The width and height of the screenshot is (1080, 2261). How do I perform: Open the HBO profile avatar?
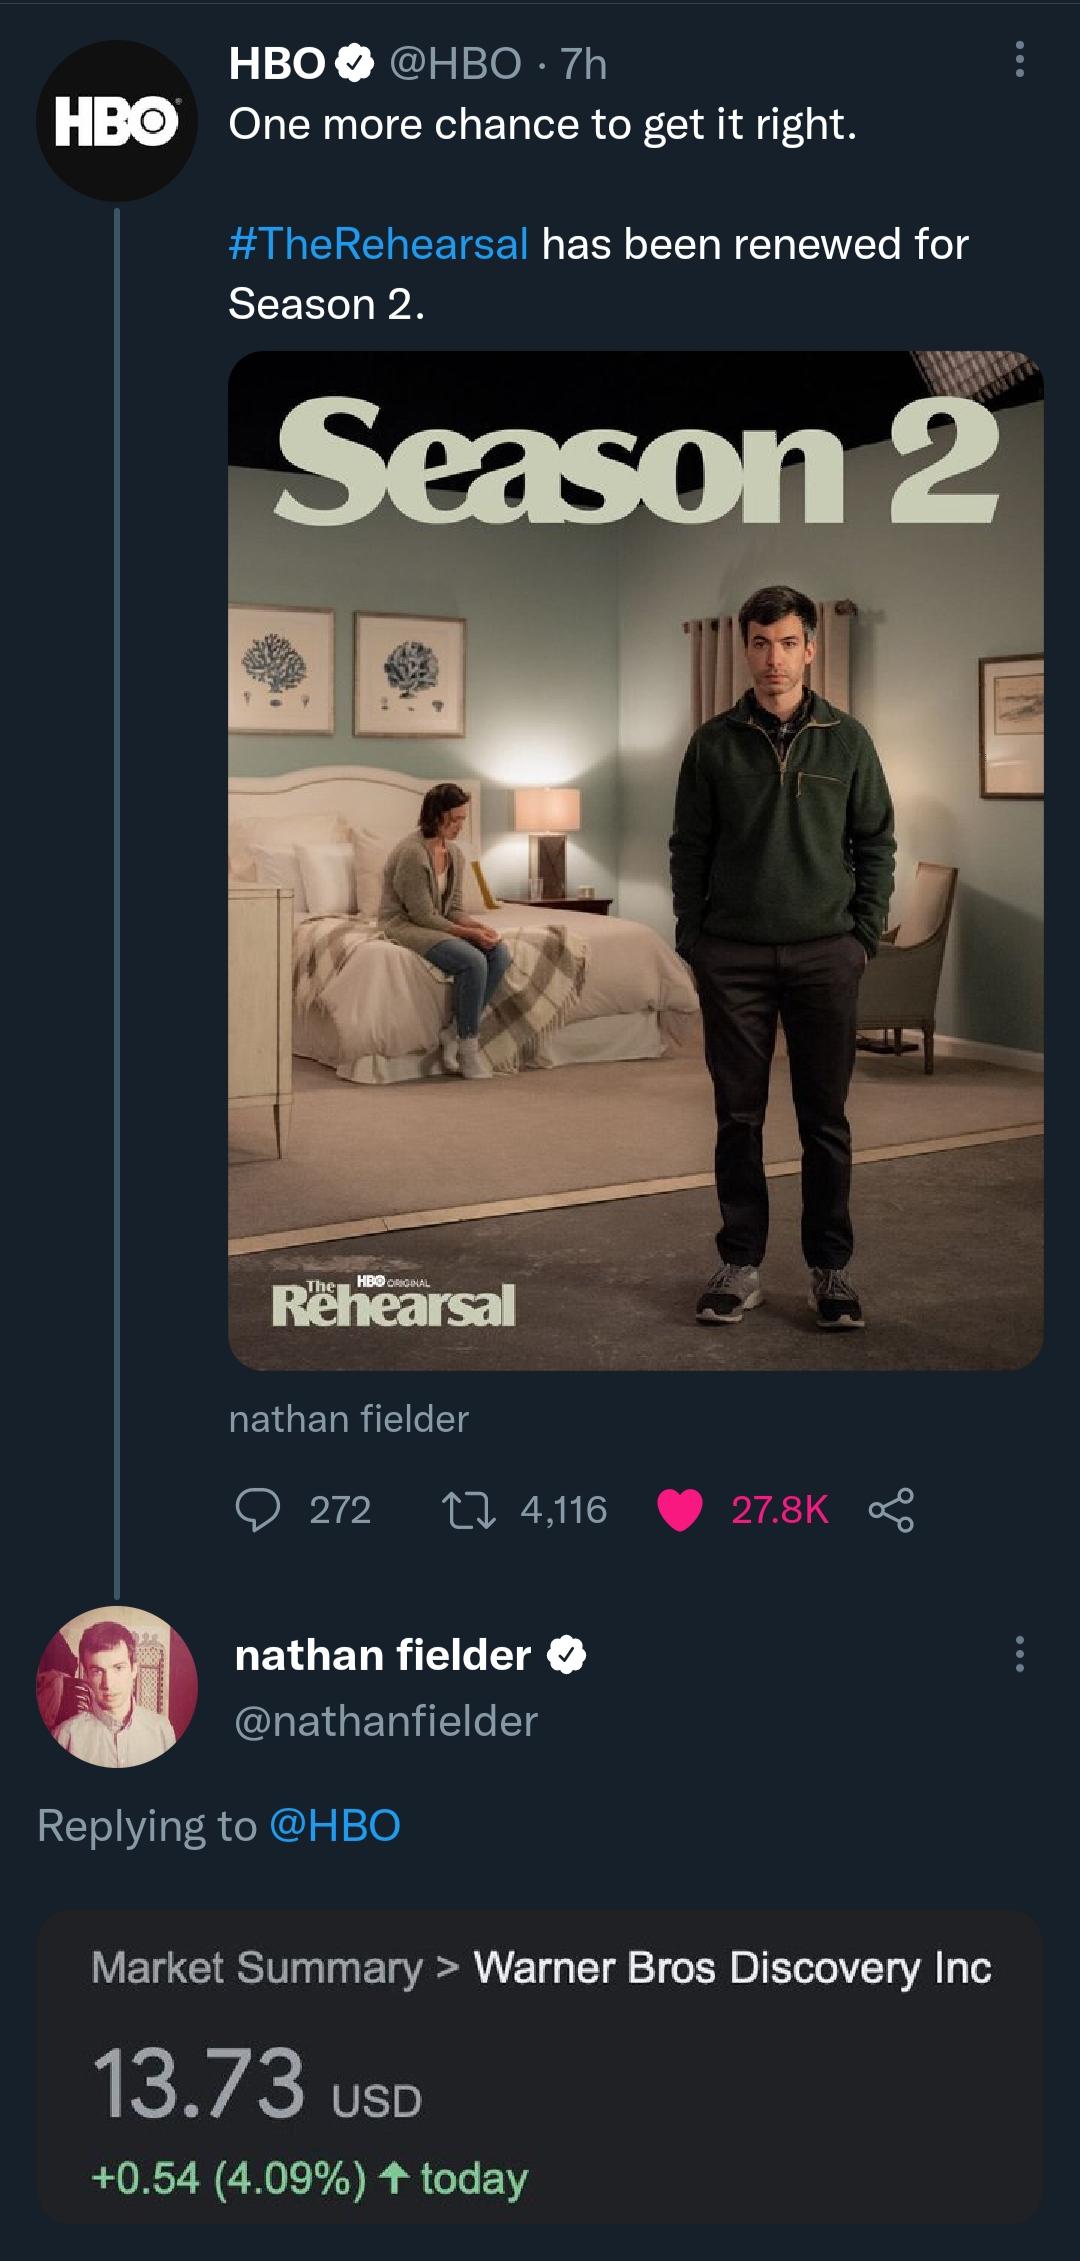(117, 121)
